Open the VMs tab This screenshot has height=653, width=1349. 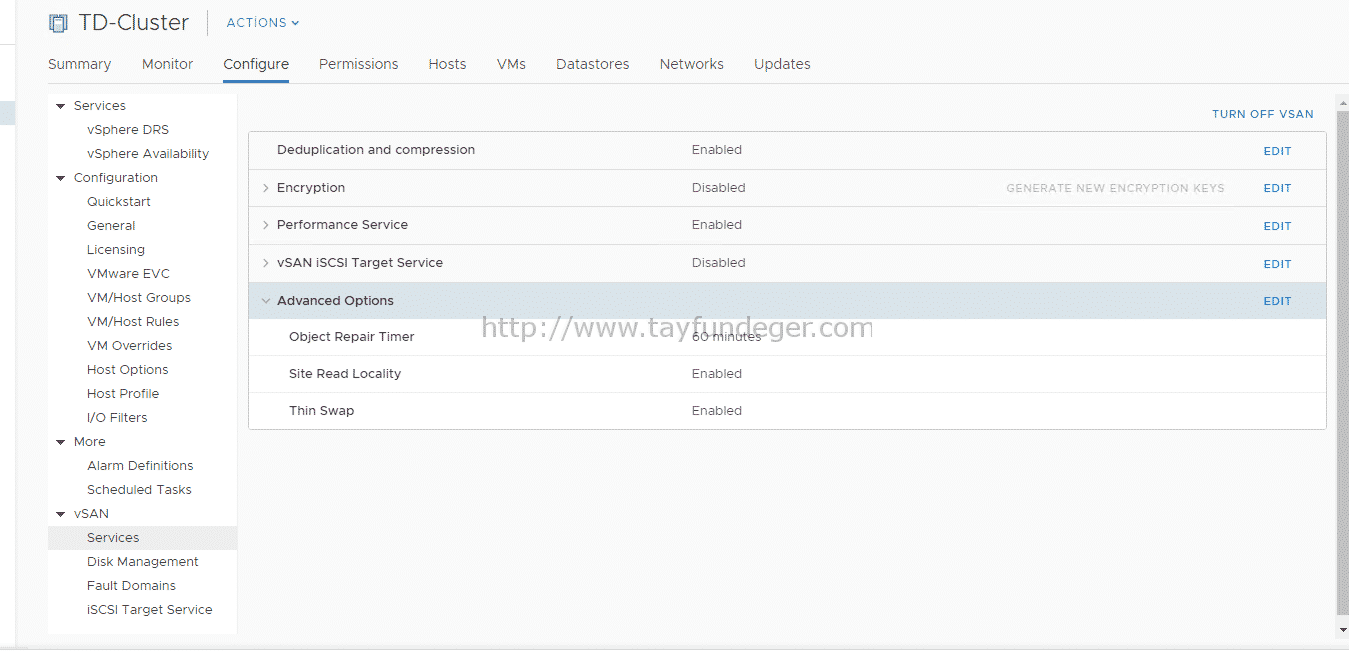pos(511,64)
